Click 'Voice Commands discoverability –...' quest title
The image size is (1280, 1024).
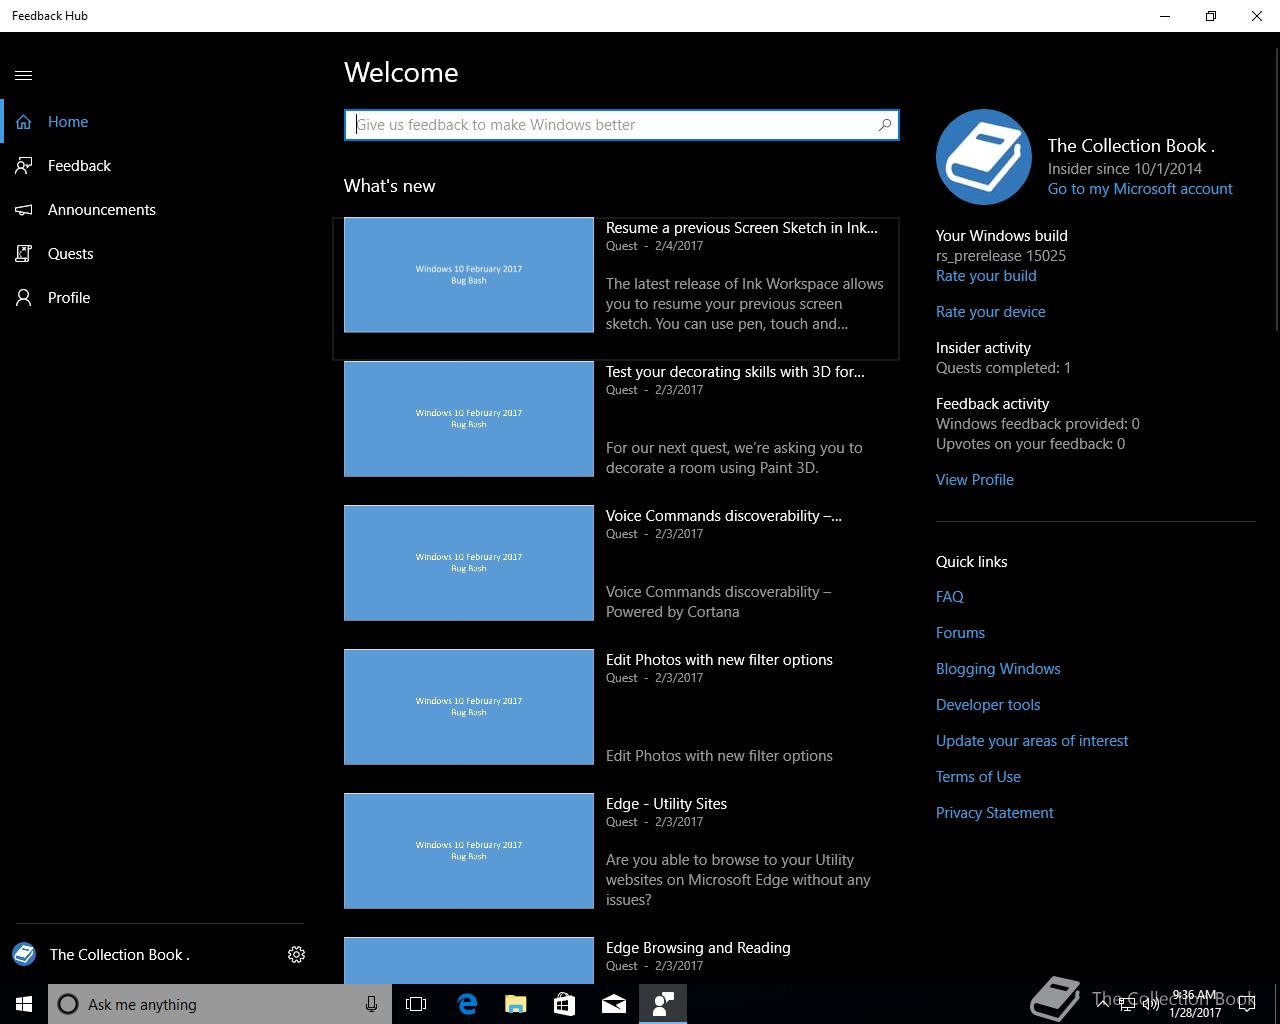click(724, 516)
